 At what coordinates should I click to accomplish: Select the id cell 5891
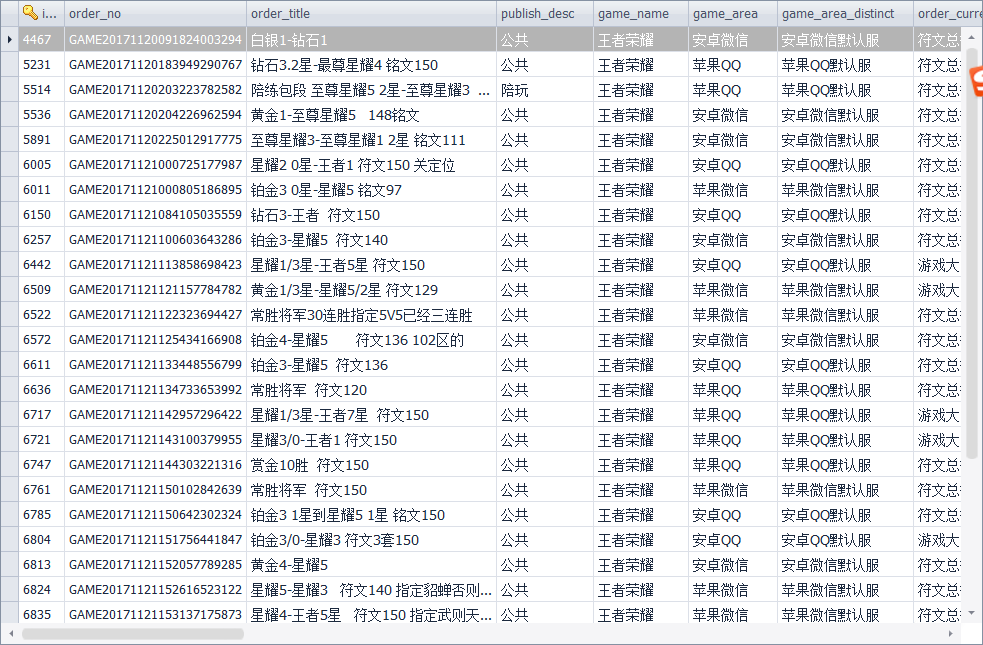point(41,140)
